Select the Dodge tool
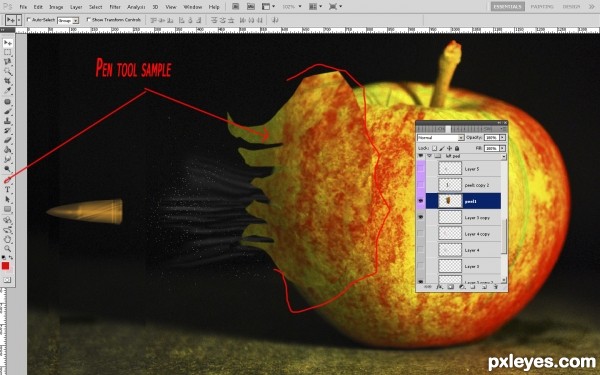This screenshot has width=600, height=375. point(8,169)
